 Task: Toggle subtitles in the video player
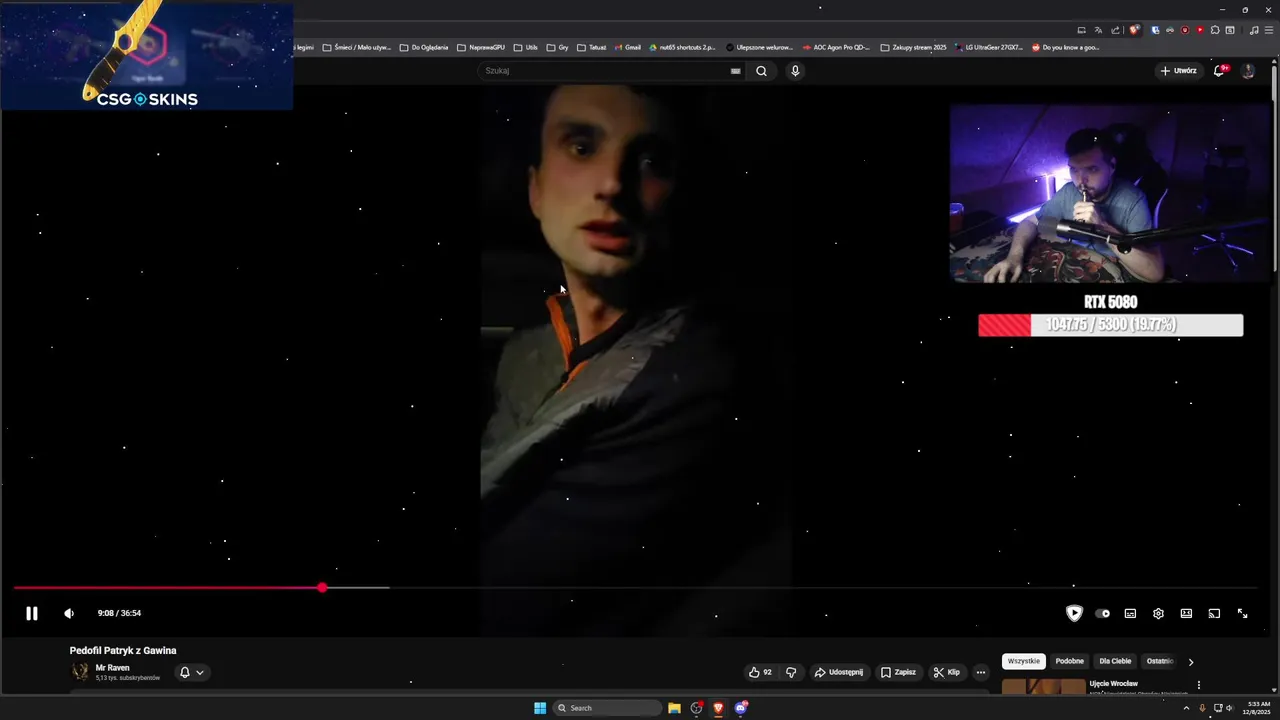[x=1130, y=613]
